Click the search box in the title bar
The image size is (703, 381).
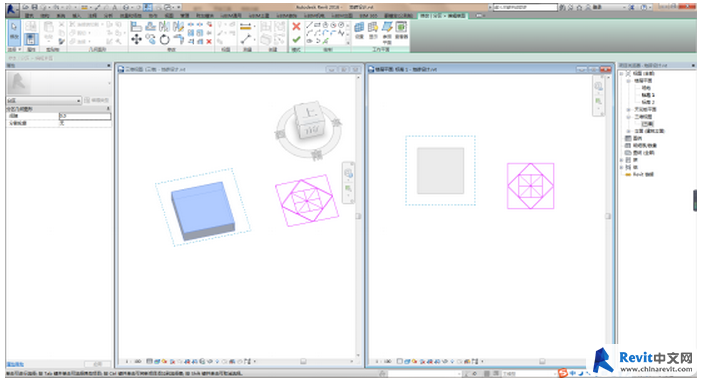[525, 7]
